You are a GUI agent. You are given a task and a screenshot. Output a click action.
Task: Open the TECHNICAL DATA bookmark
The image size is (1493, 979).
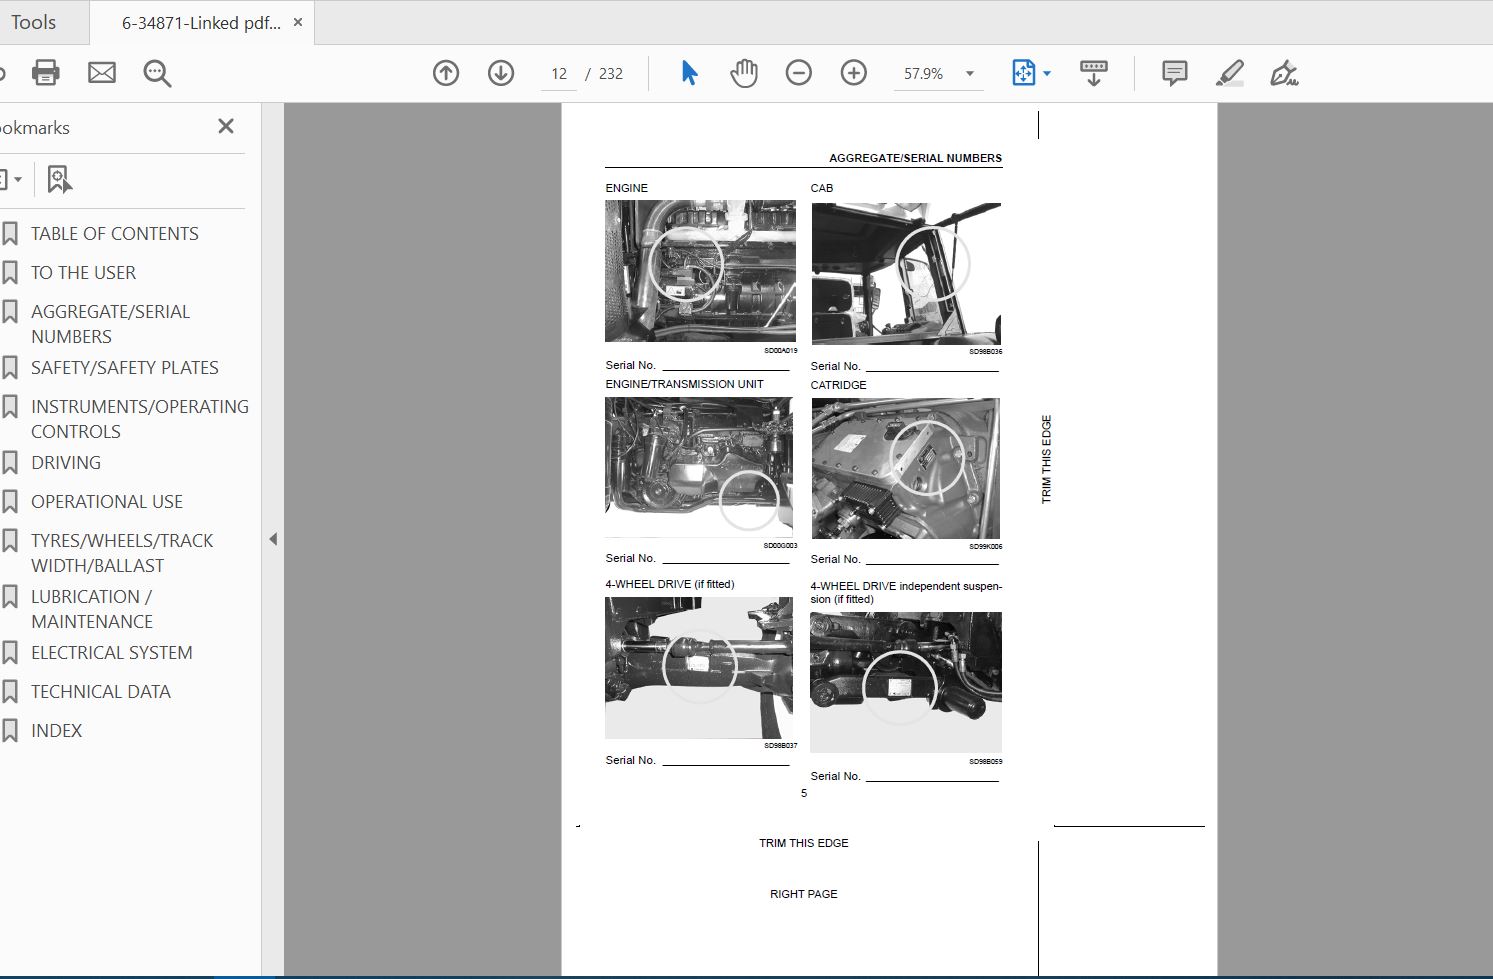(101, 691)
